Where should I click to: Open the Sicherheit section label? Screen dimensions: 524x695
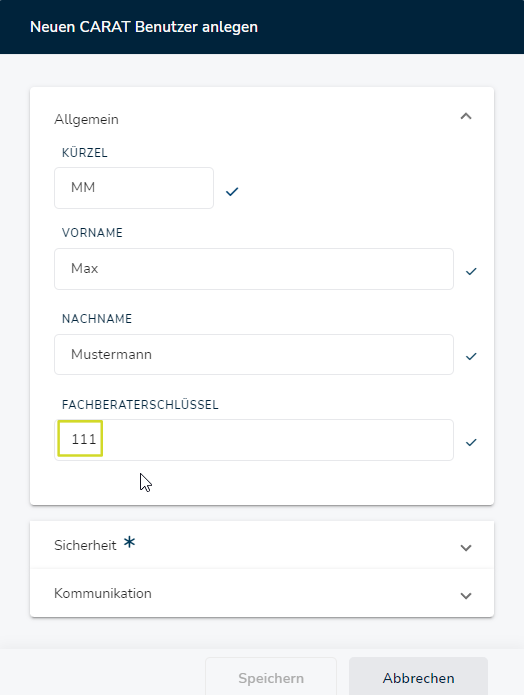[x=85, y=545]
